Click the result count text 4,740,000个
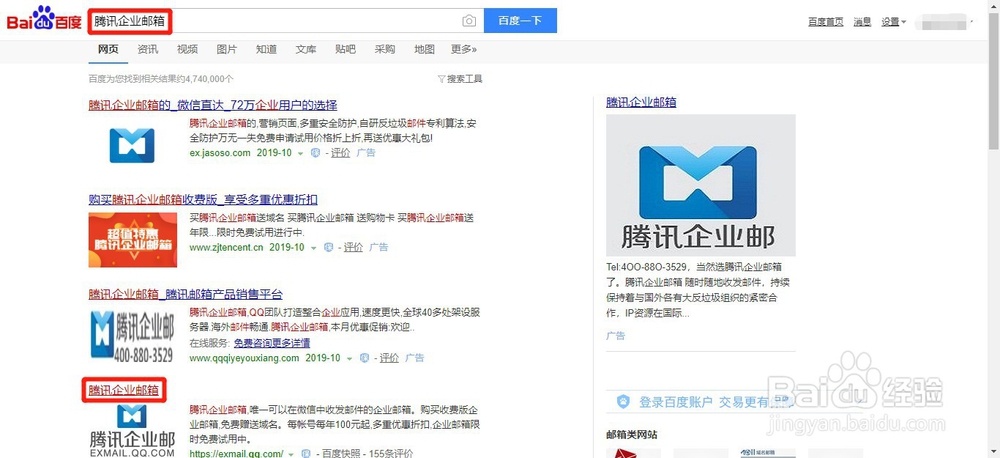The height and width of the screenshot is (458, 1000). pyautogui.click(x=209, y=79)
